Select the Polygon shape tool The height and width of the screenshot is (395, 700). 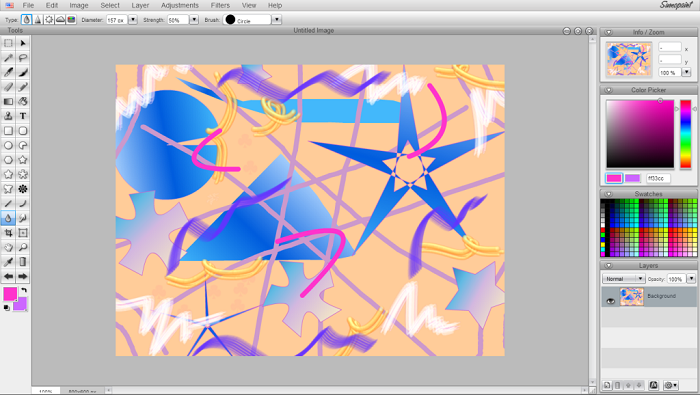pos(8,160)
